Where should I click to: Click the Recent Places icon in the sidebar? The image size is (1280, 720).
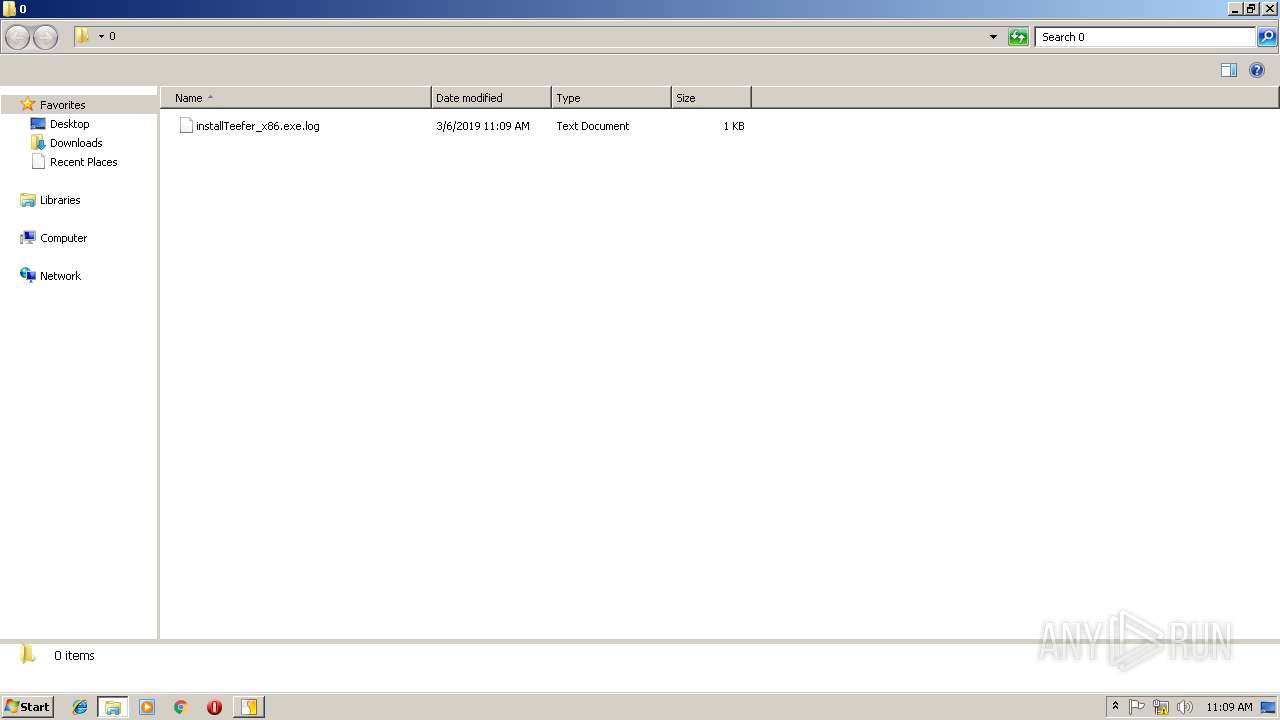[38, 162]
